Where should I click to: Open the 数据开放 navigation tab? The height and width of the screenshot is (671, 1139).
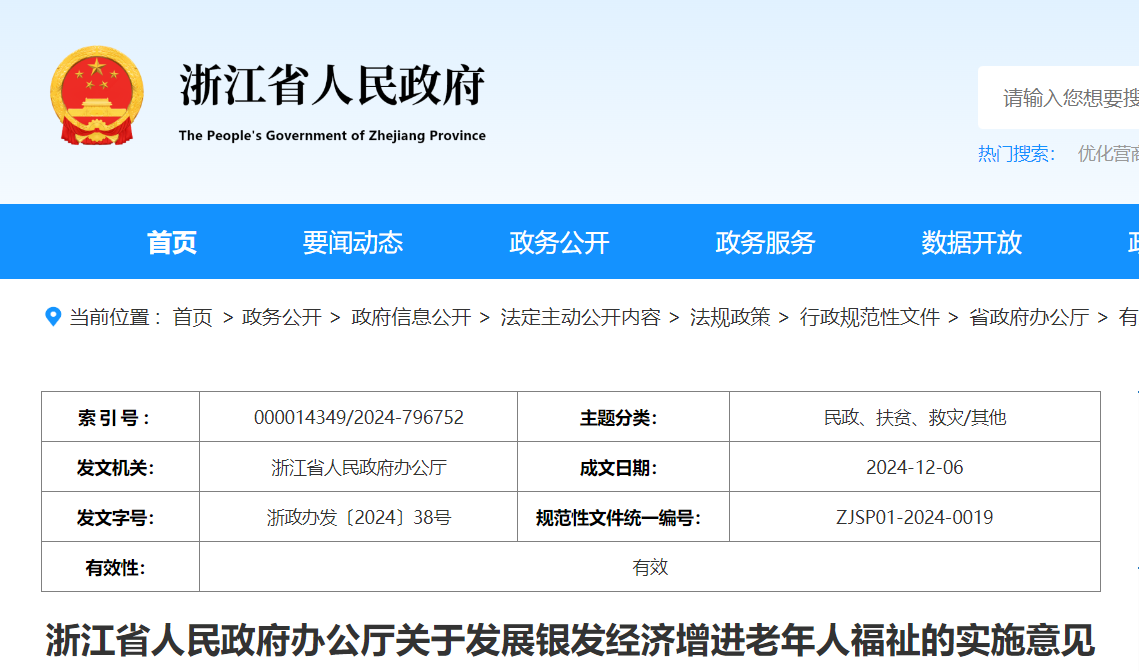pos(971,242)
